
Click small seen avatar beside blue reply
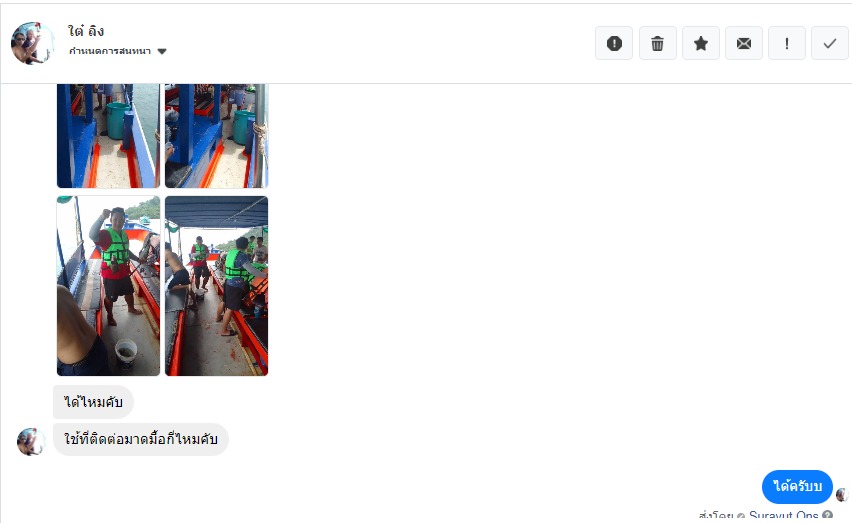point(842,494)
